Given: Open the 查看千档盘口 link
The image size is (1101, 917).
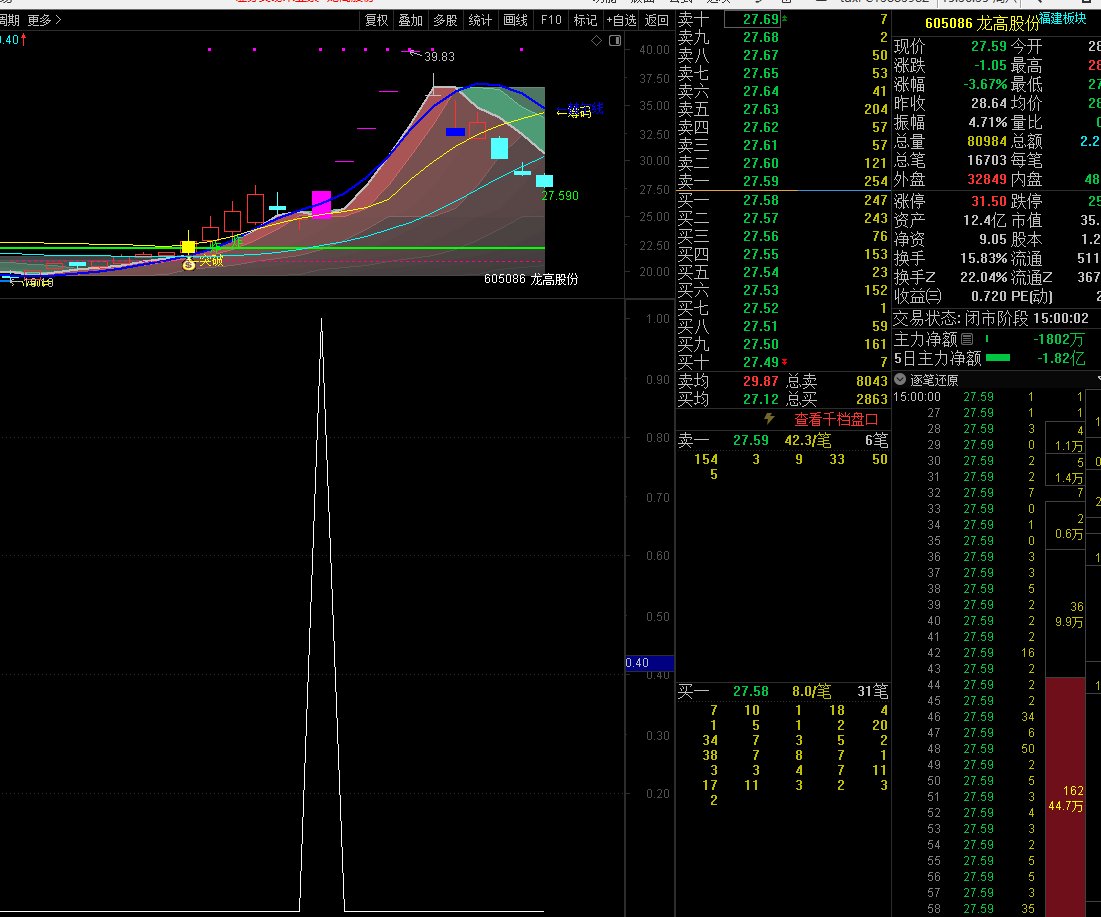Looking at the screenshot, I should click(836, 419).
